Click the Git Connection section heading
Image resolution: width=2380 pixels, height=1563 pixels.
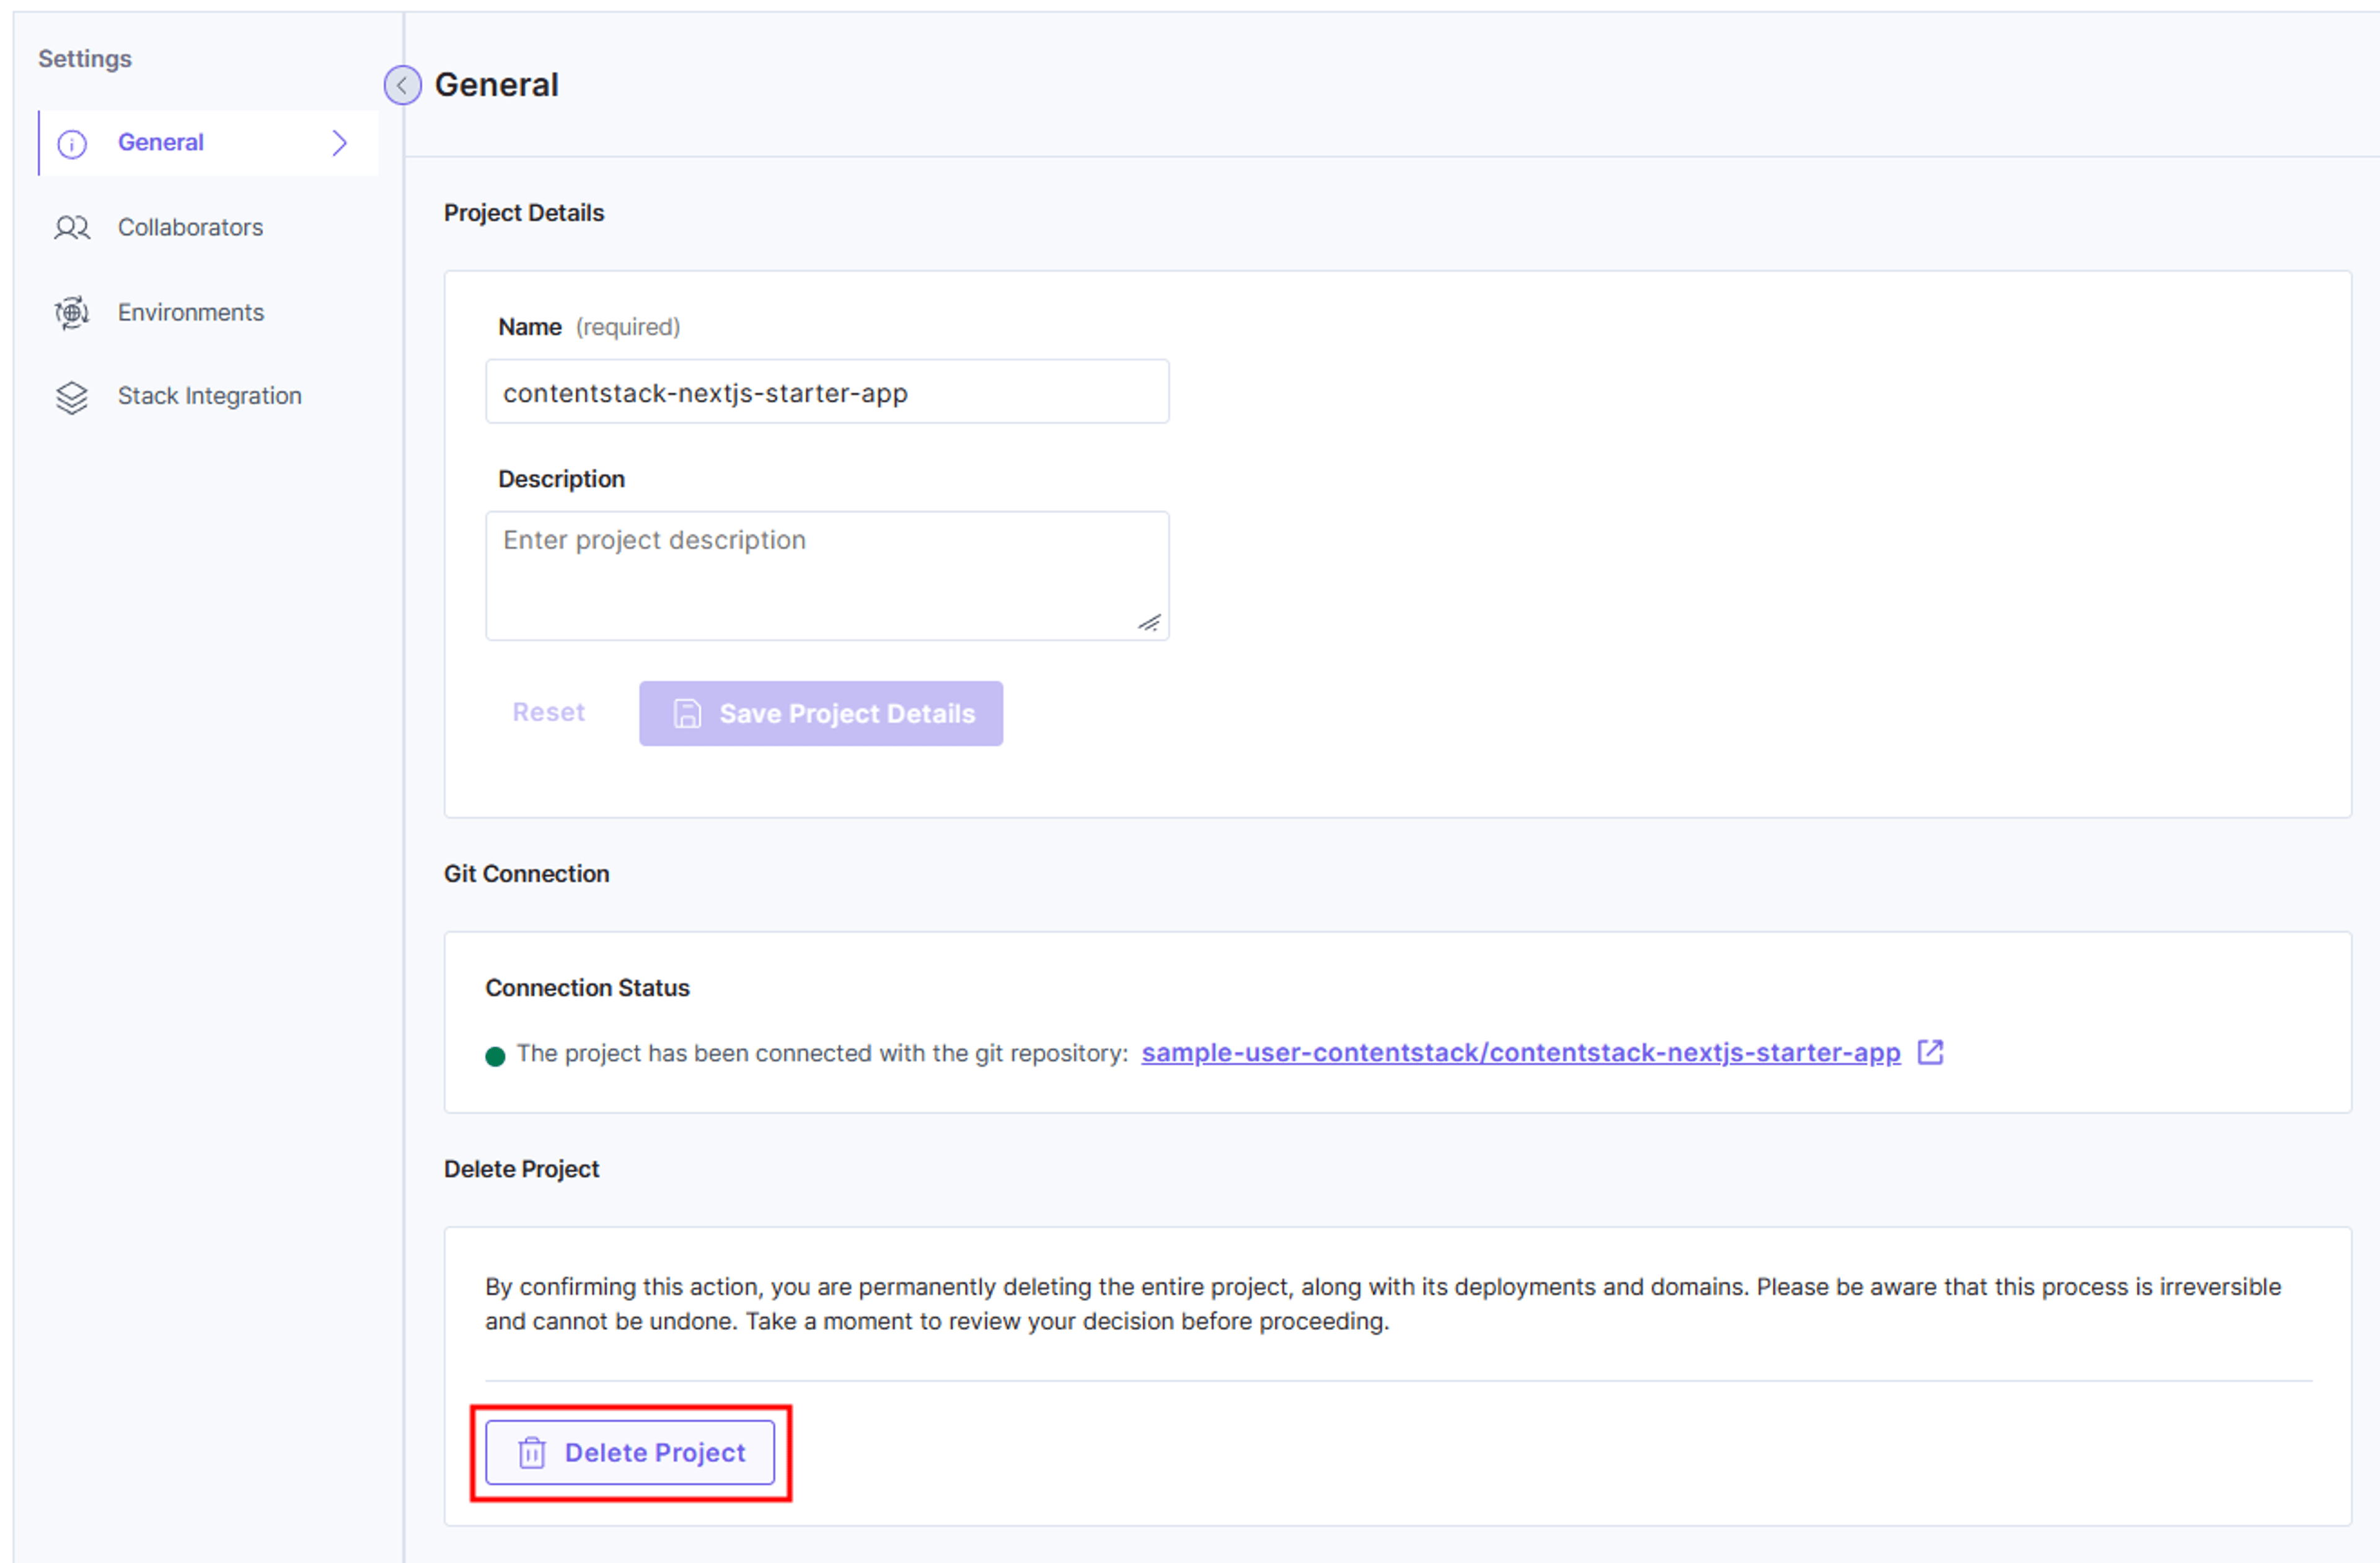point(527,873)
